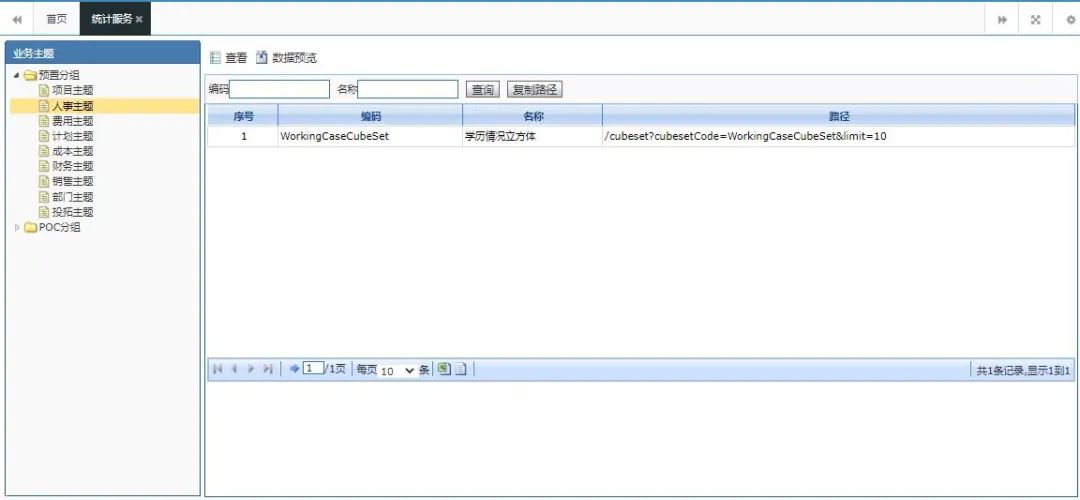Close the 统计服务 tab
Viewport: 1080px width, 500px height.
[x=139, y=19]
